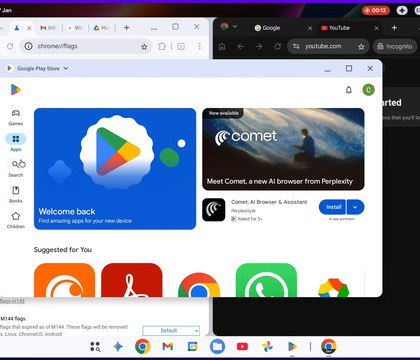420x360 pixels.
Task: Bookmark the youtube.com page
Action: click(x=361, y=47)
